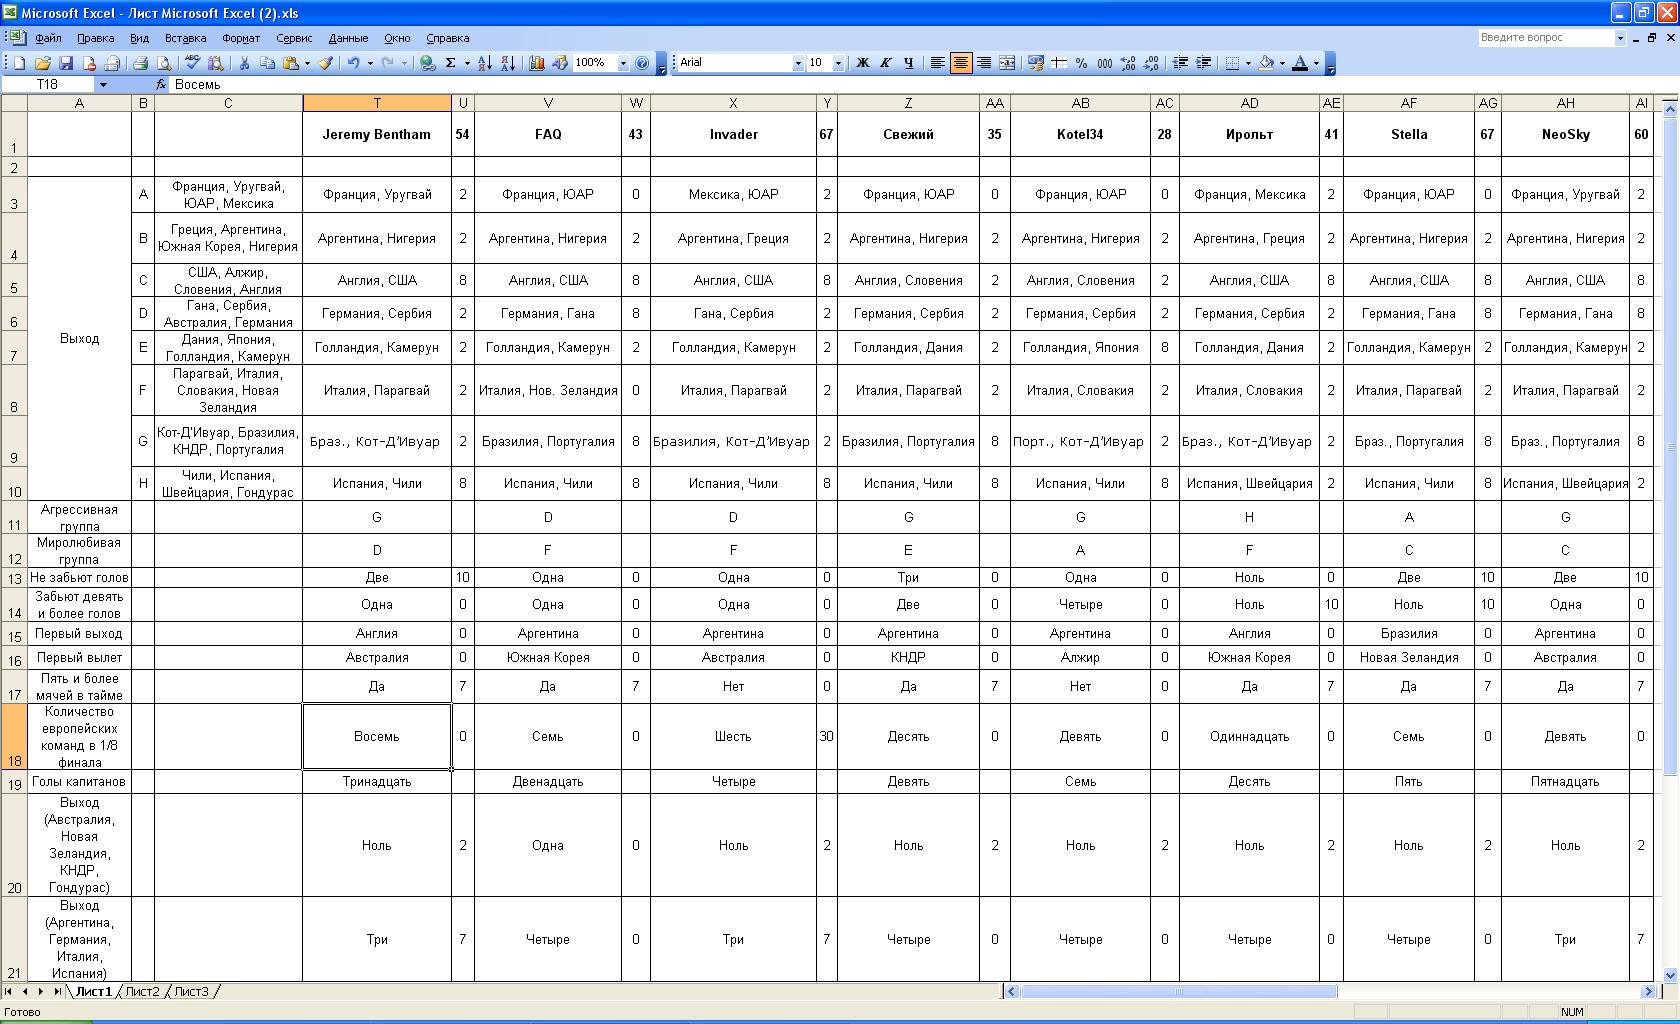Select the Format Painter brush icon

coord(326,63)
